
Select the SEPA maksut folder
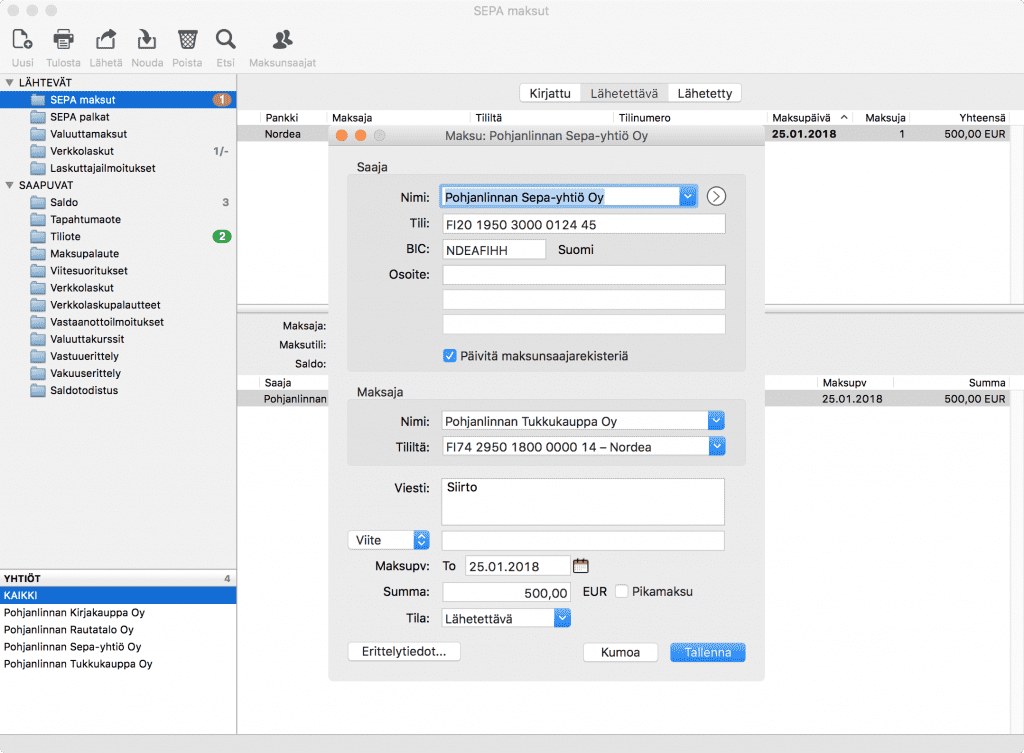(118, 100)
